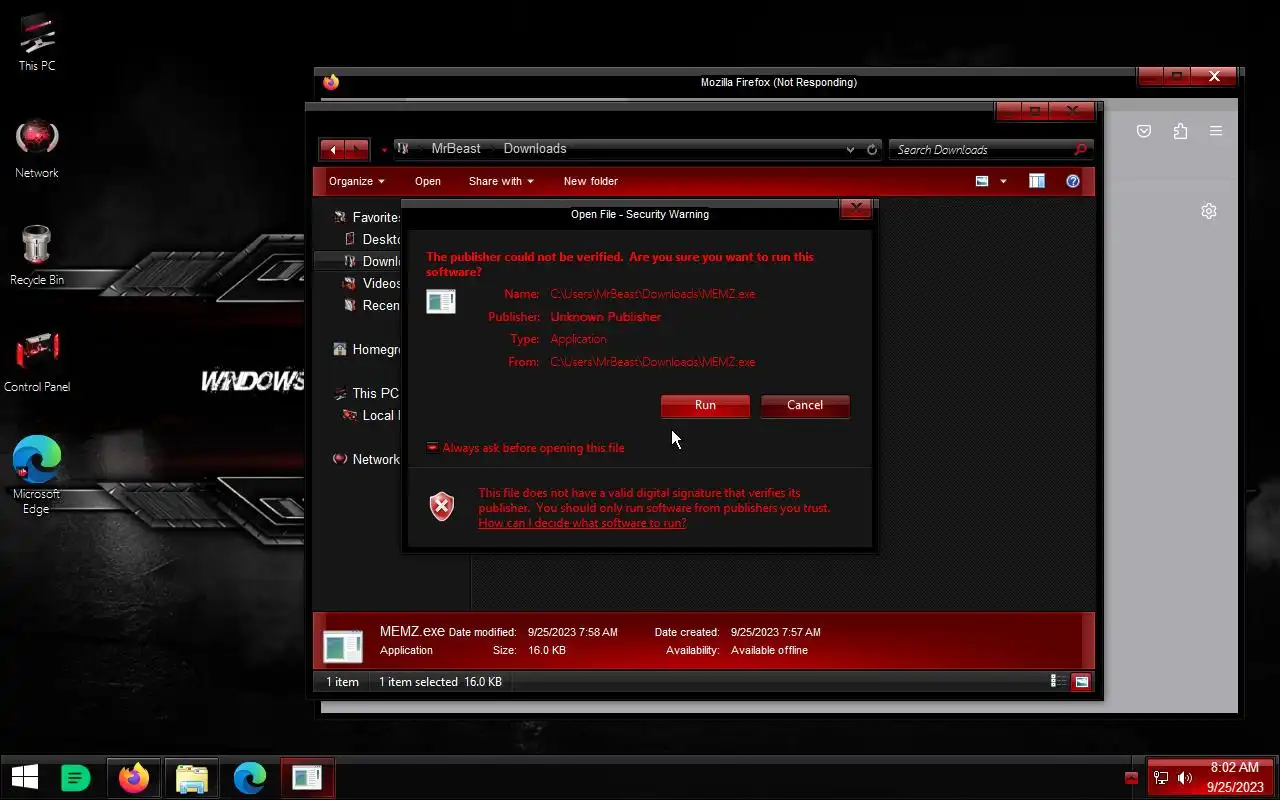1280x800 pixels.
Task: Create a New folder
Action: (x=591, y=181)
